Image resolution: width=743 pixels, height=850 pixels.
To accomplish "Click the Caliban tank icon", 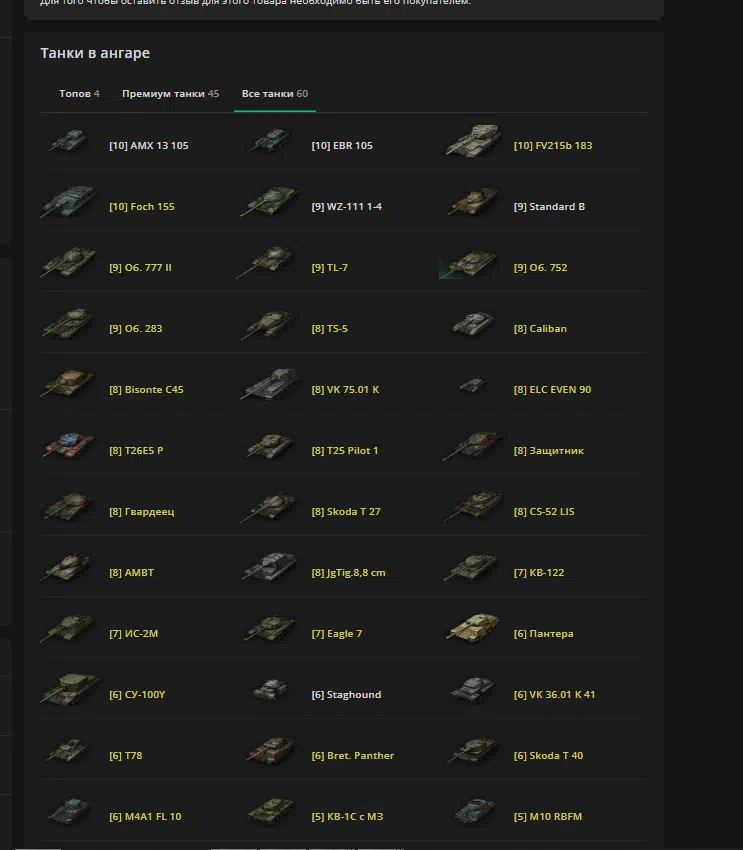I will (473, 324).
